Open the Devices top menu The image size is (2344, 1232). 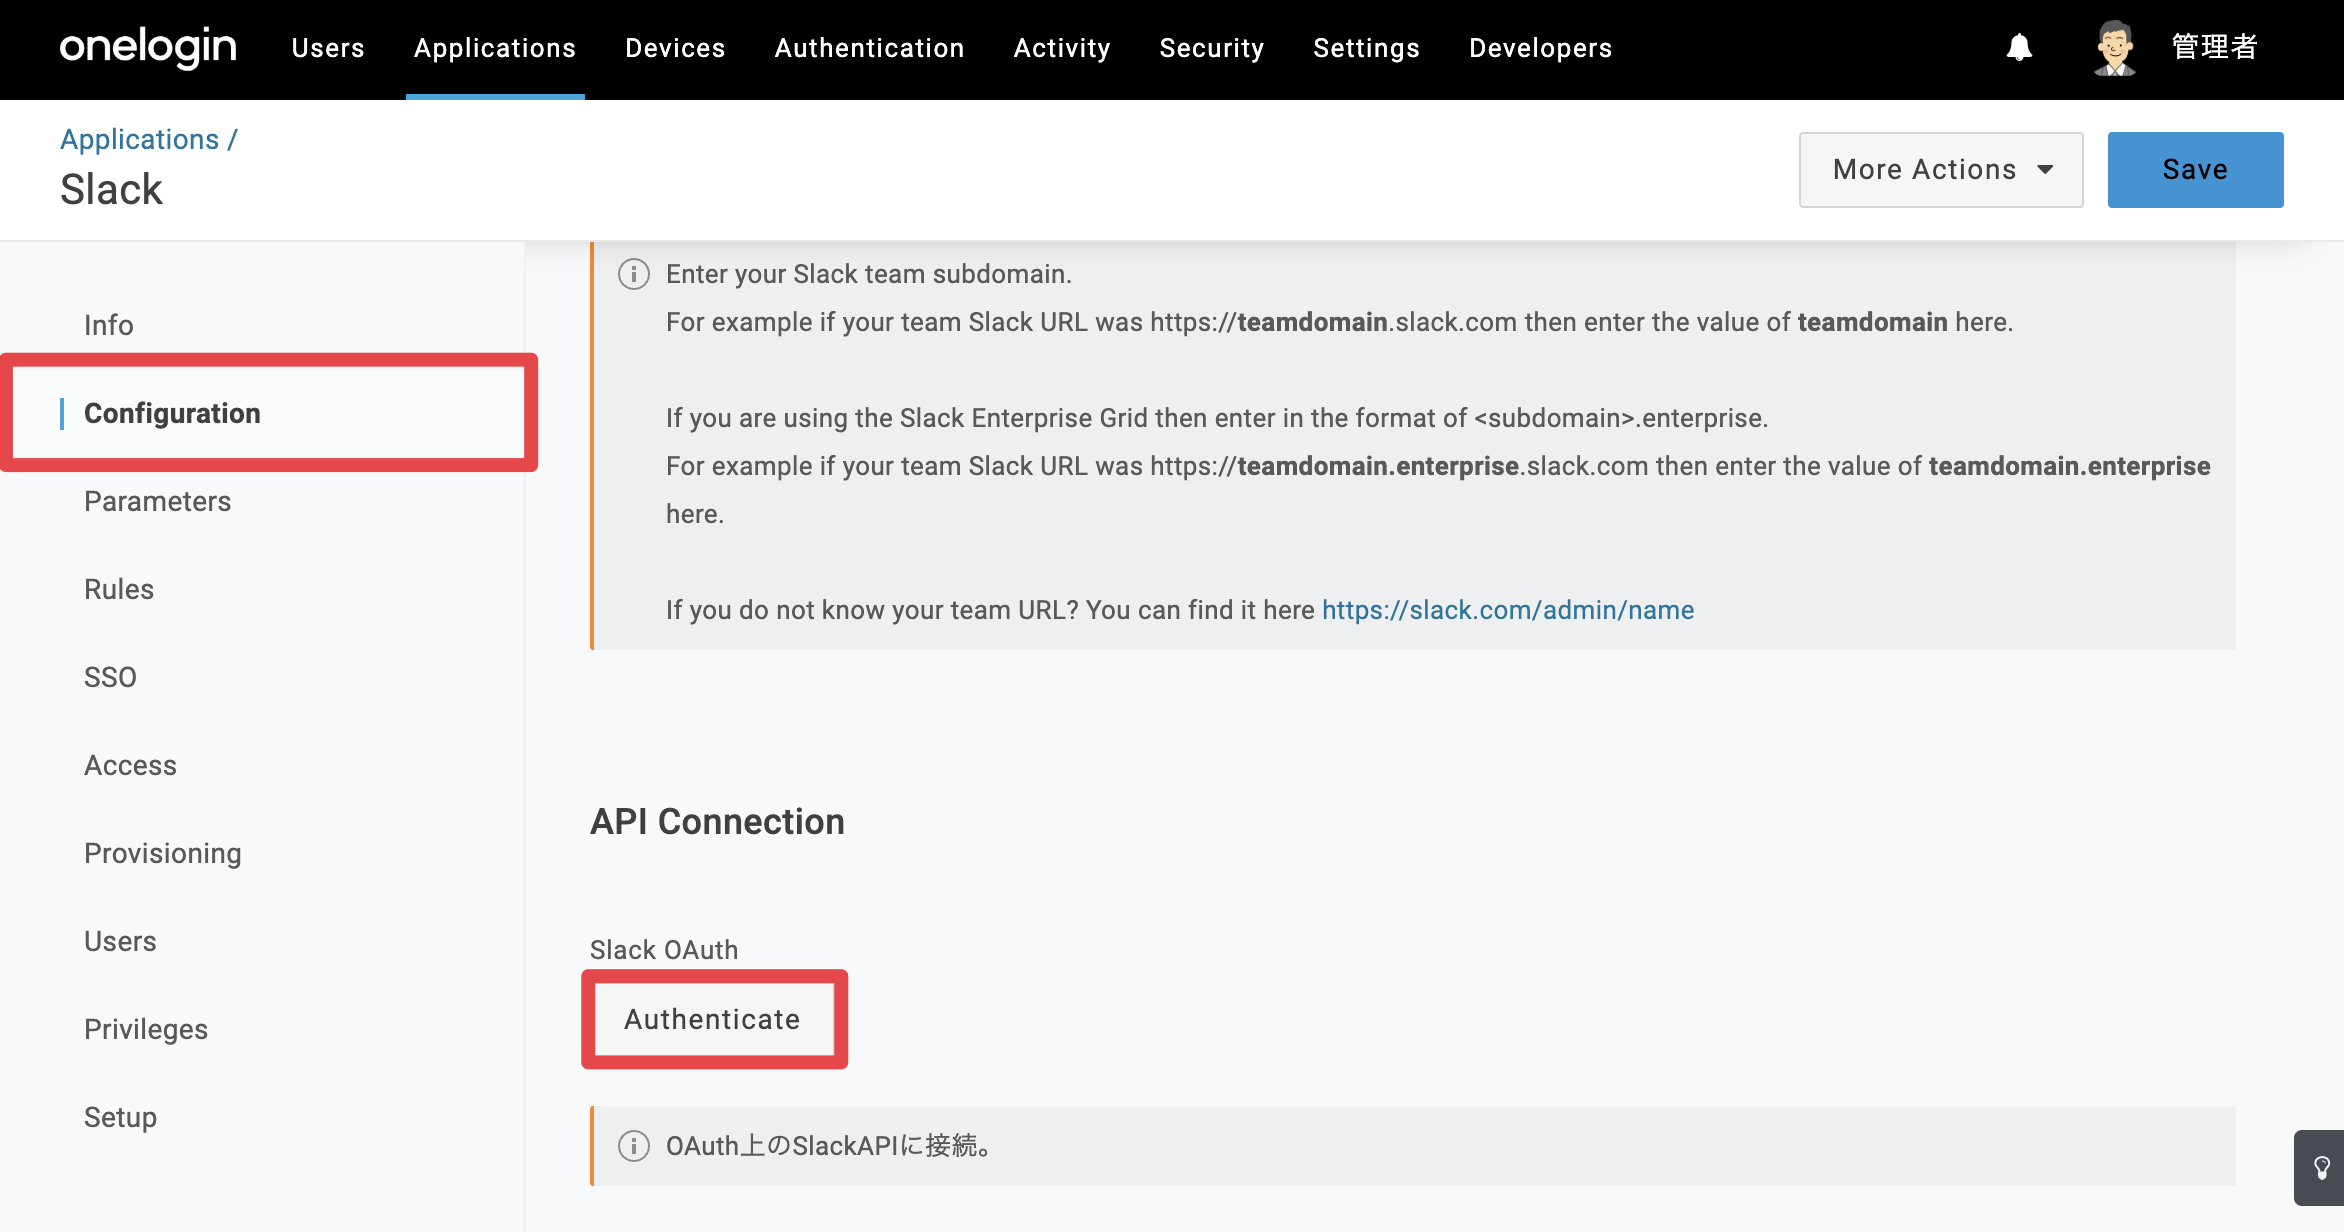tap(675, 48)
